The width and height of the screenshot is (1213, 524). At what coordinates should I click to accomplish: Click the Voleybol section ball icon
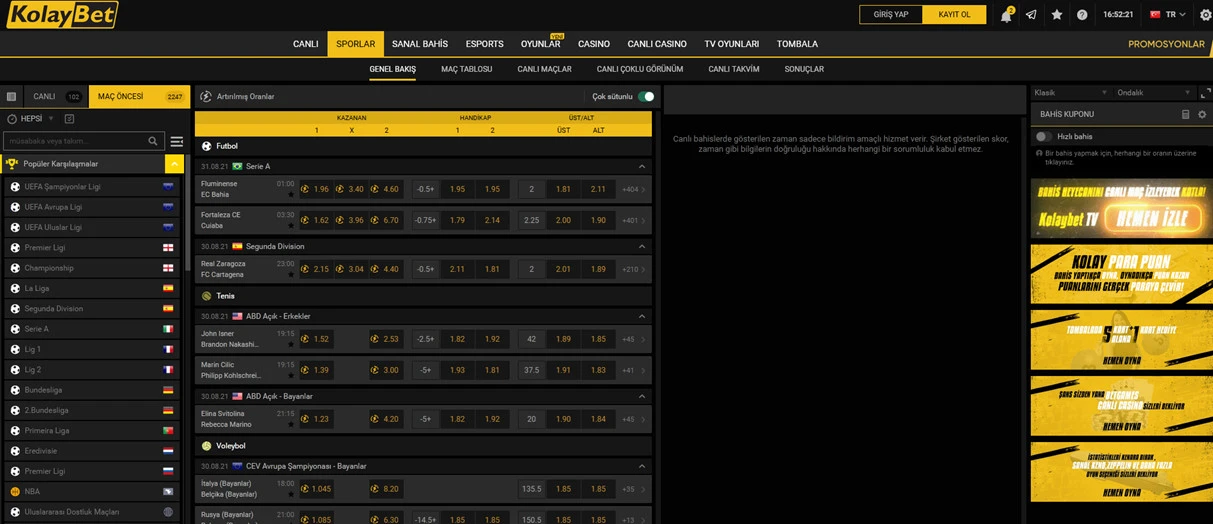click(x=207, y=446)
